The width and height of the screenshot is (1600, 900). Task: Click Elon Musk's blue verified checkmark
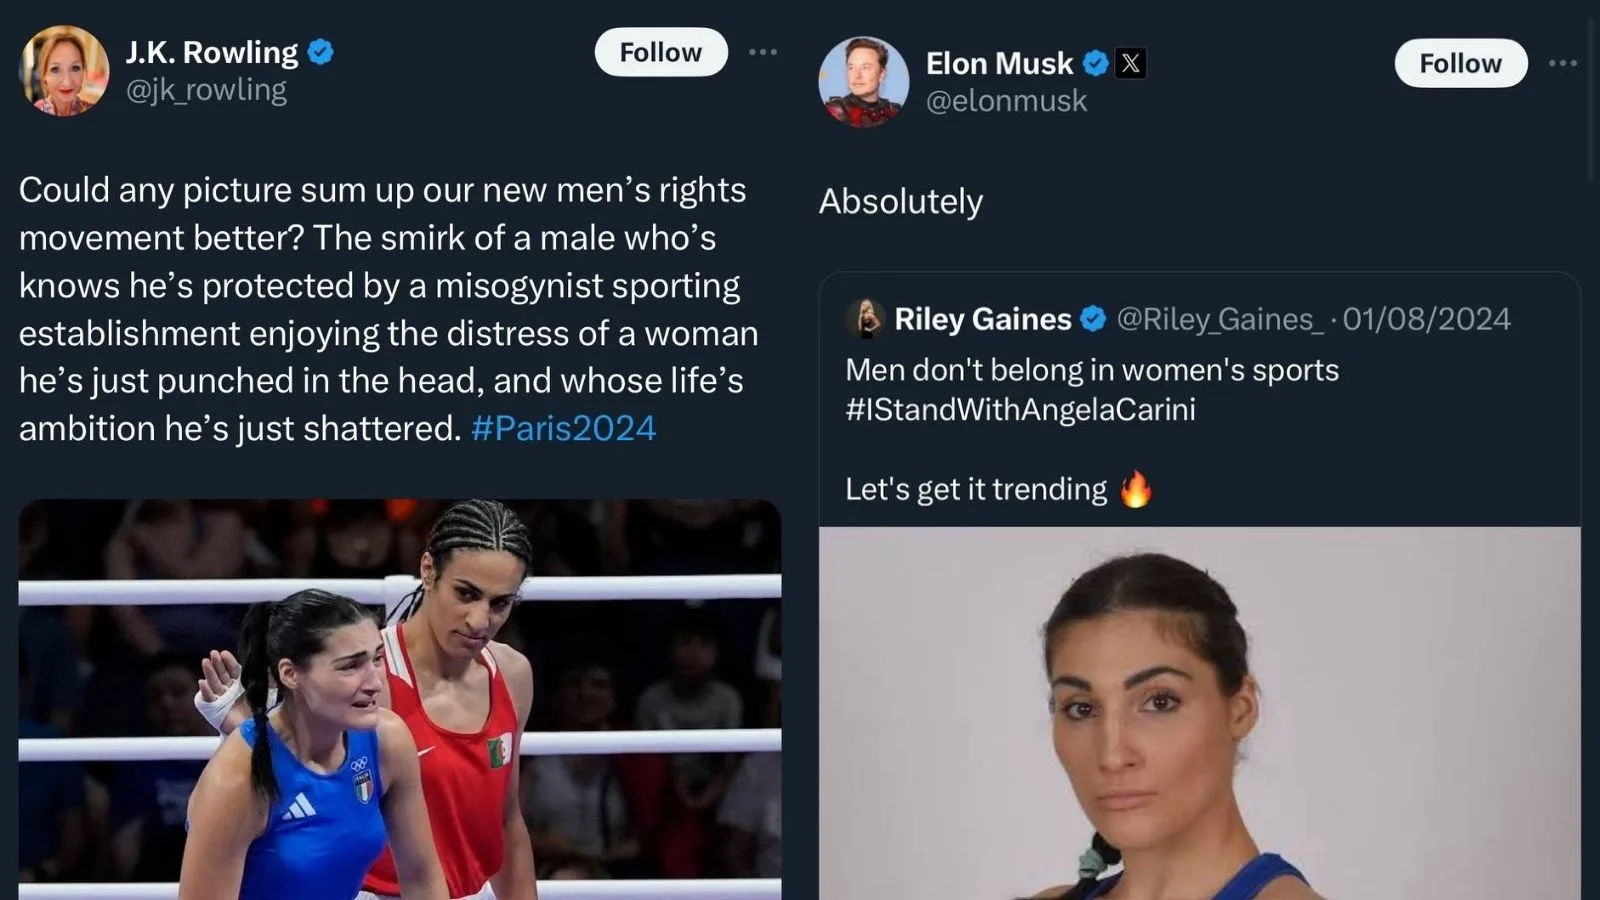point(1096,64)
